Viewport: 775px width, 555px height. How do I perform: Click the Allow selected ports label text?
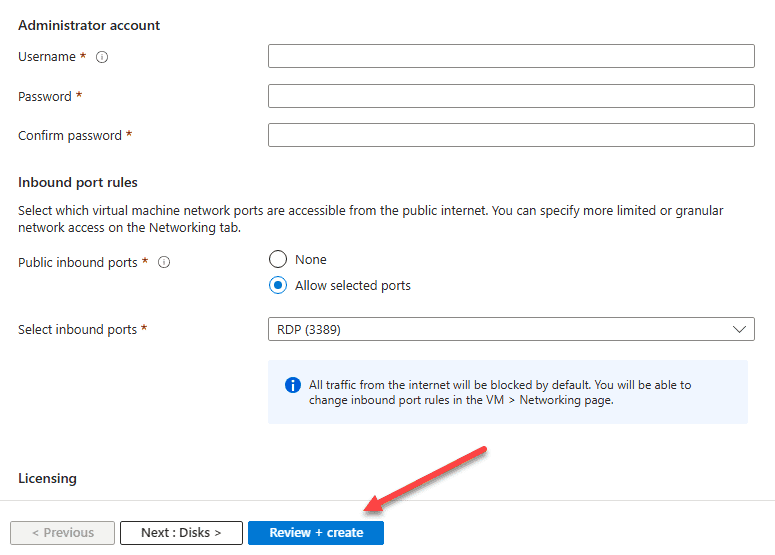(353, 286)
